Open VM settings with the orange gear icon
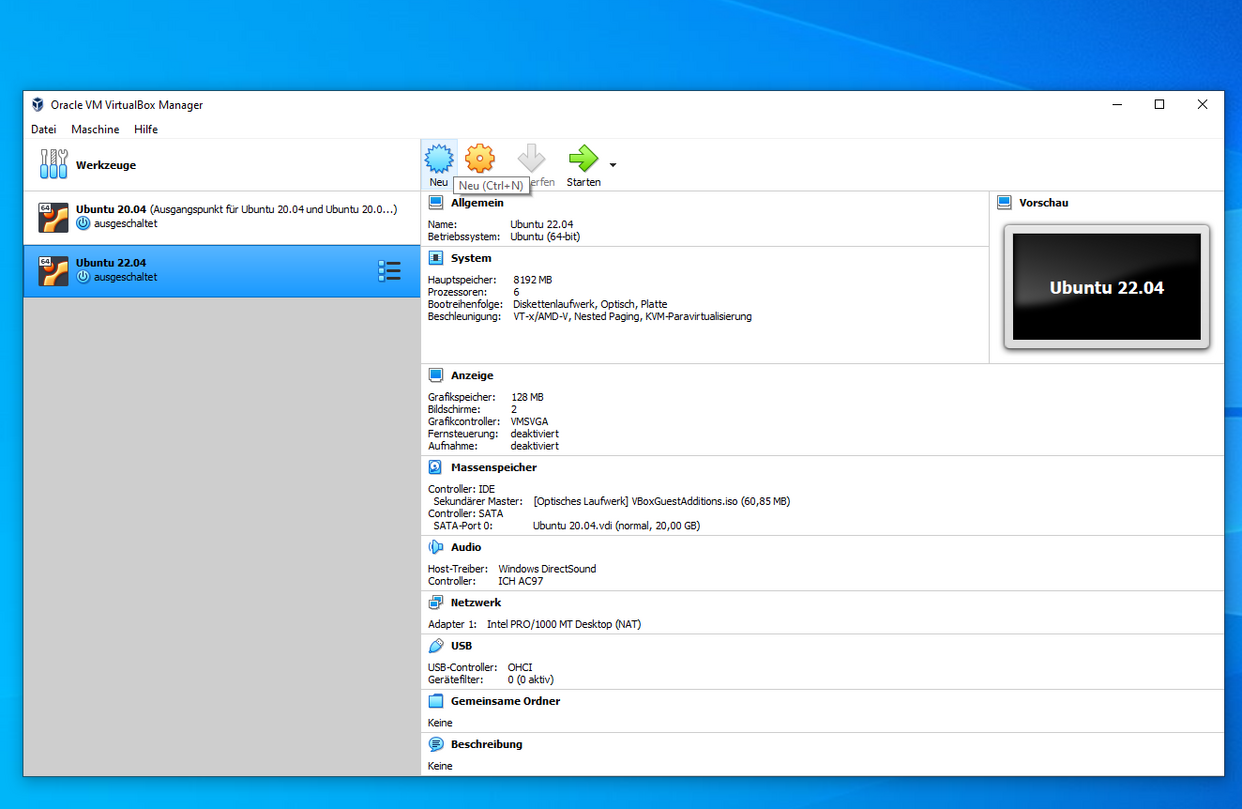The height and width of the screenshot is (809, 1242). pos(480,159)
